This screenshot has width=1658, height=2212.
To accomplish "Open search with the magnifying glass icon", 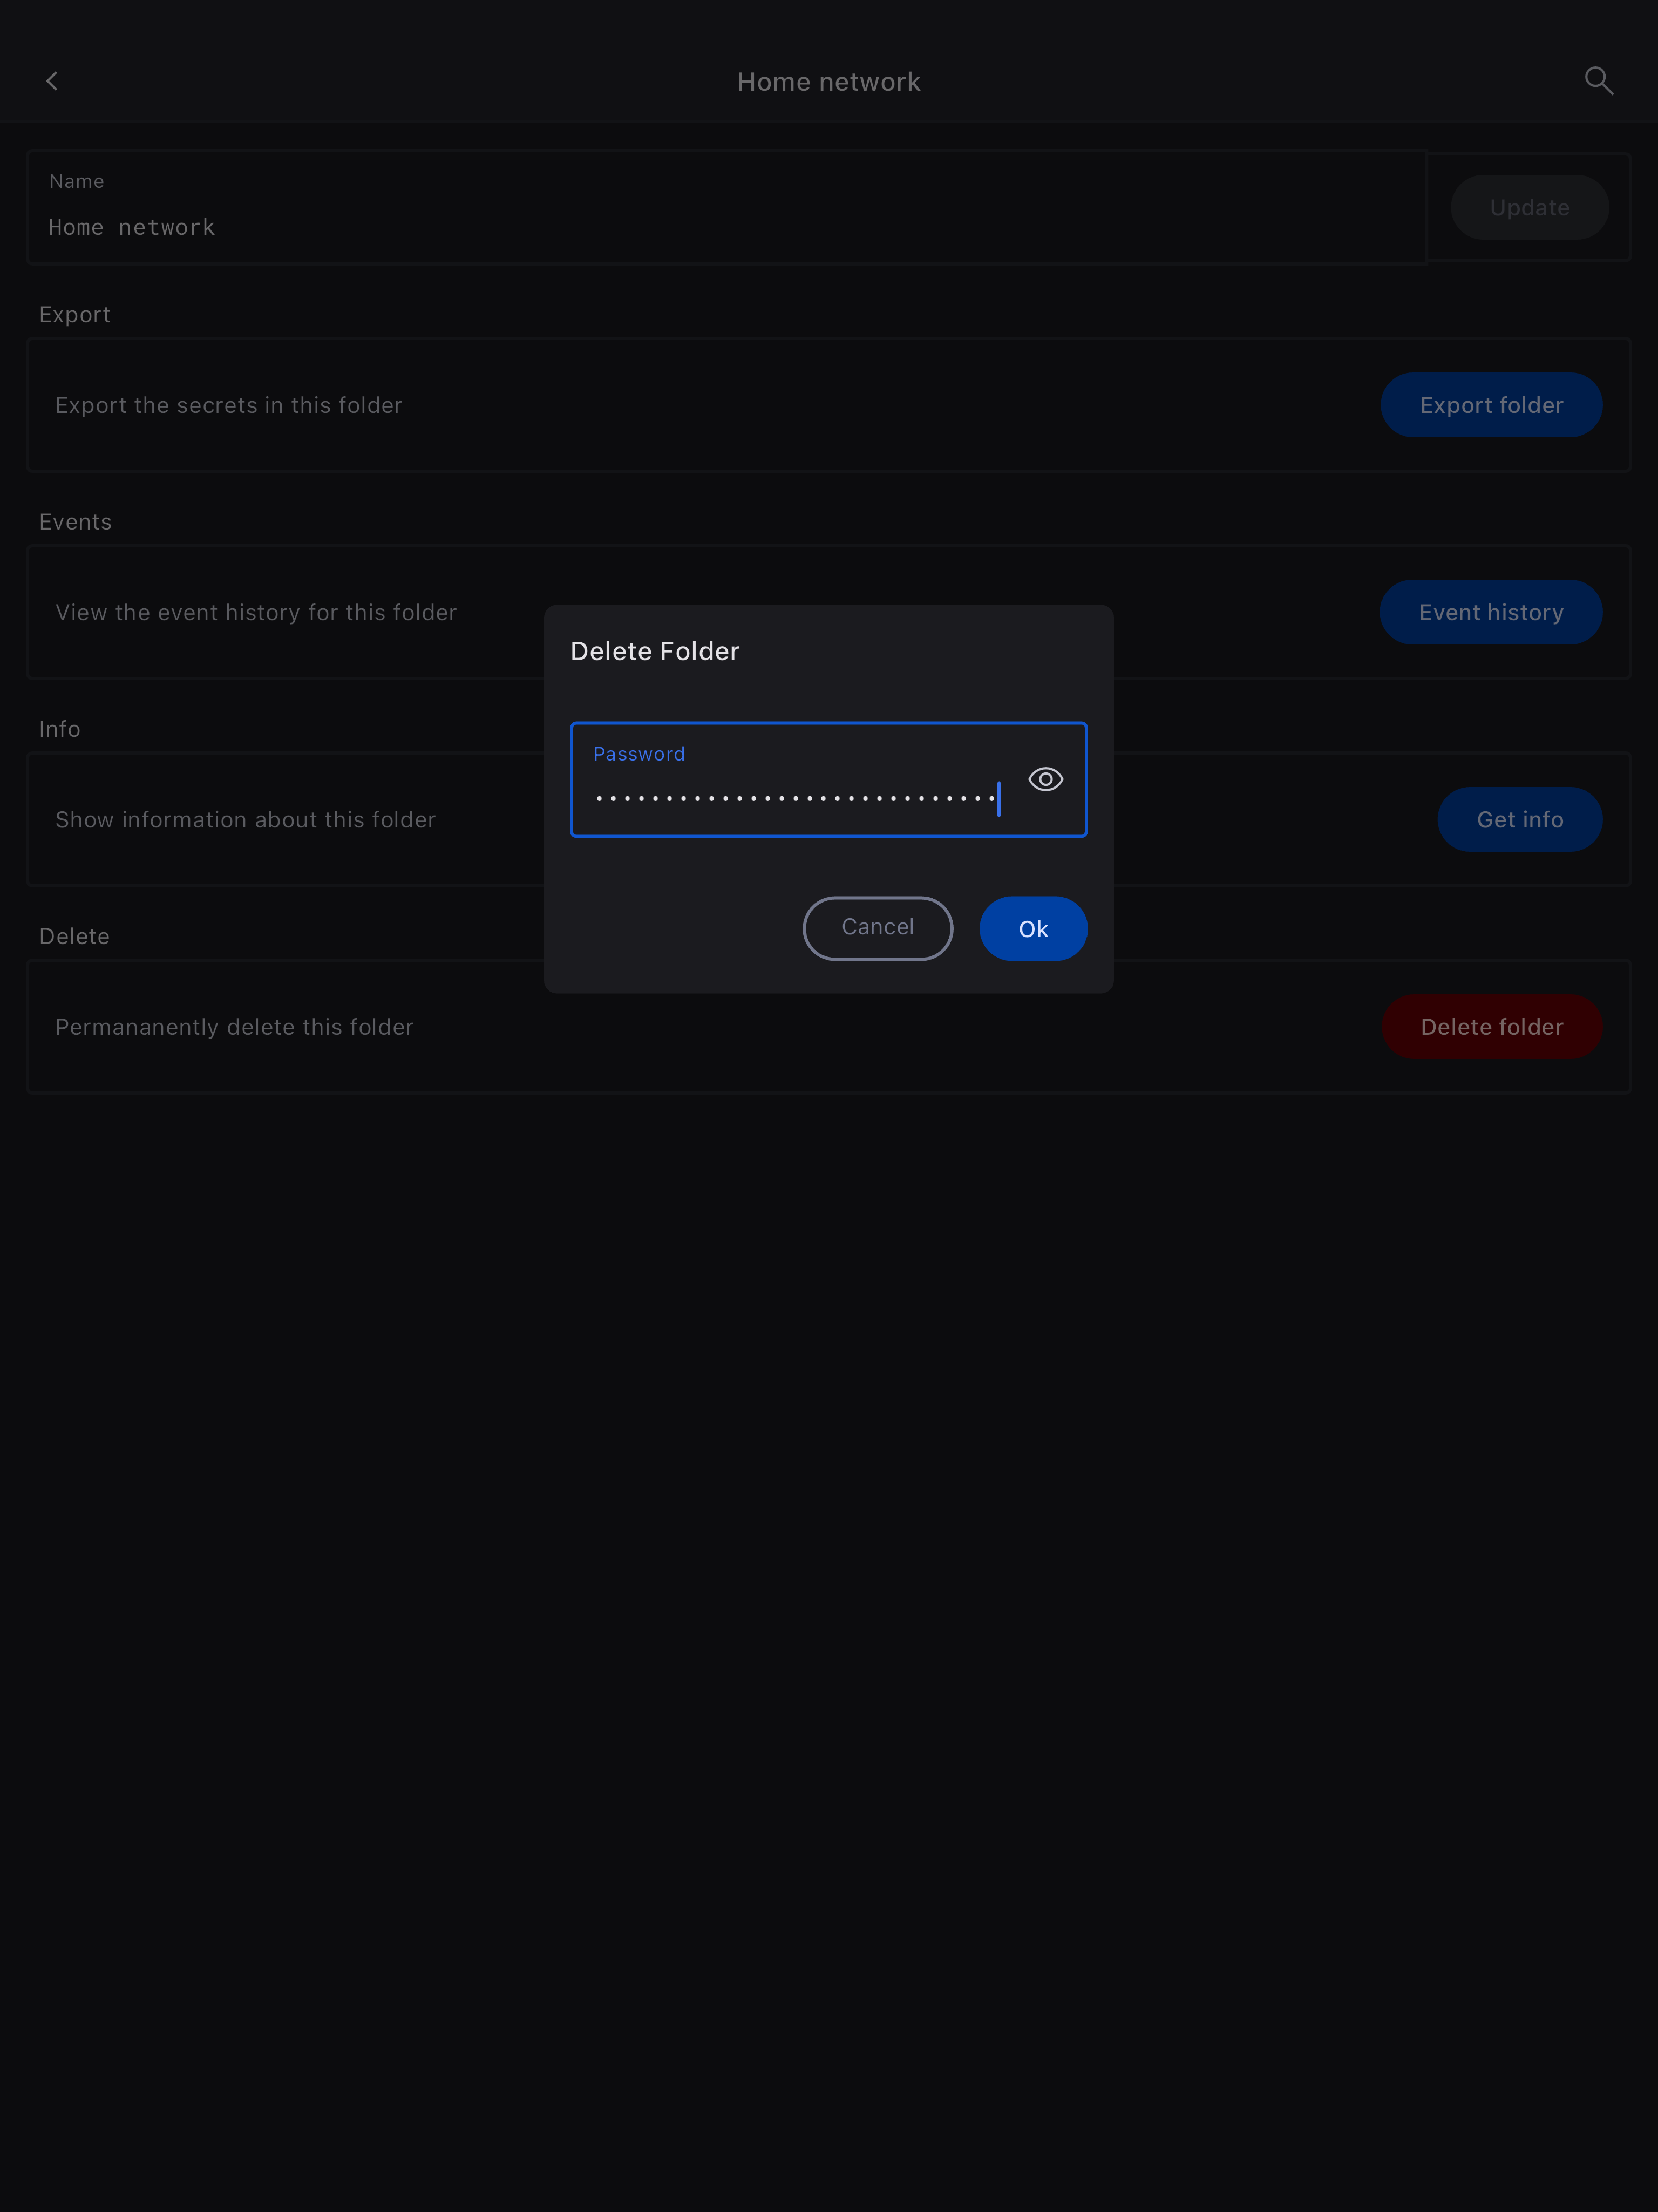I will pos(1598,81).
